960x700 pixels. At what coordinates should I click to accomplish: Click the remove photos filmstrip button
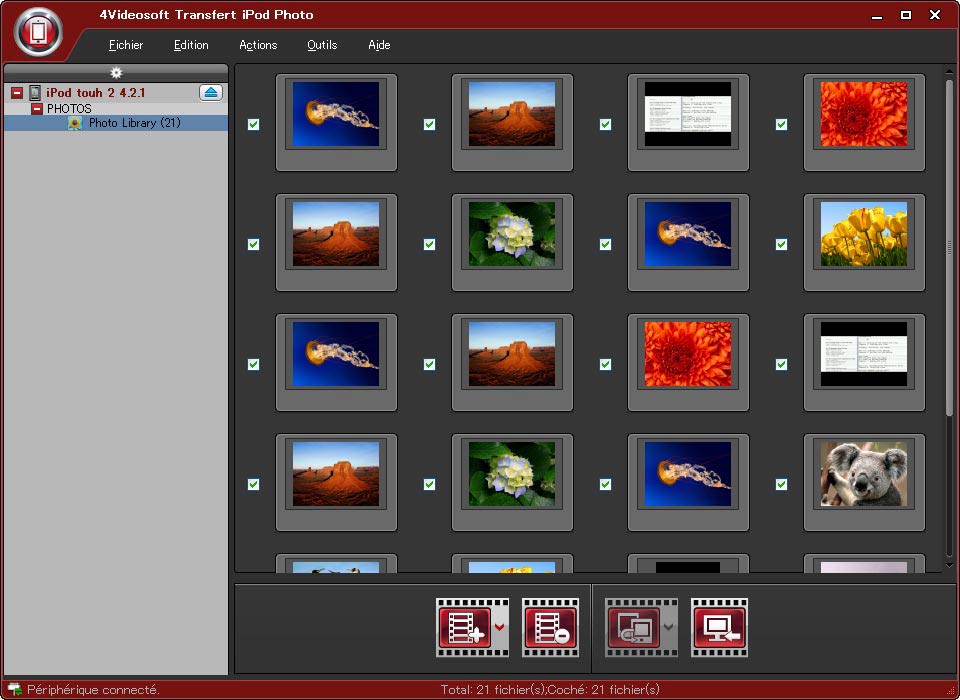(x=550, y=627)
